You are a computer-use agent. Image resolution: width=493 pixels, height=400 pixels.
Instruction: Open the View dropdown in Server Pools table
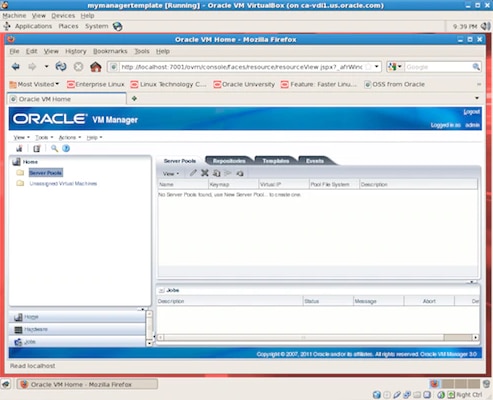coord(171,174)
